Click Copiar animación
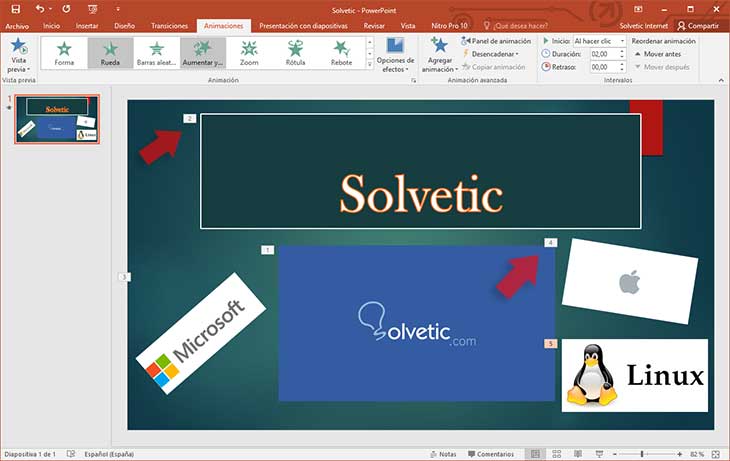 coord(493,67)
